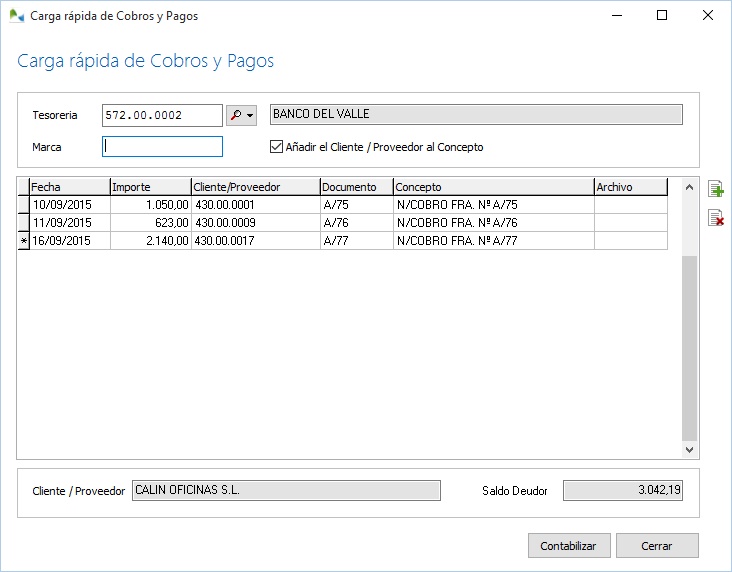Select the row dated 10/09/2015

[x=68, y=205]
